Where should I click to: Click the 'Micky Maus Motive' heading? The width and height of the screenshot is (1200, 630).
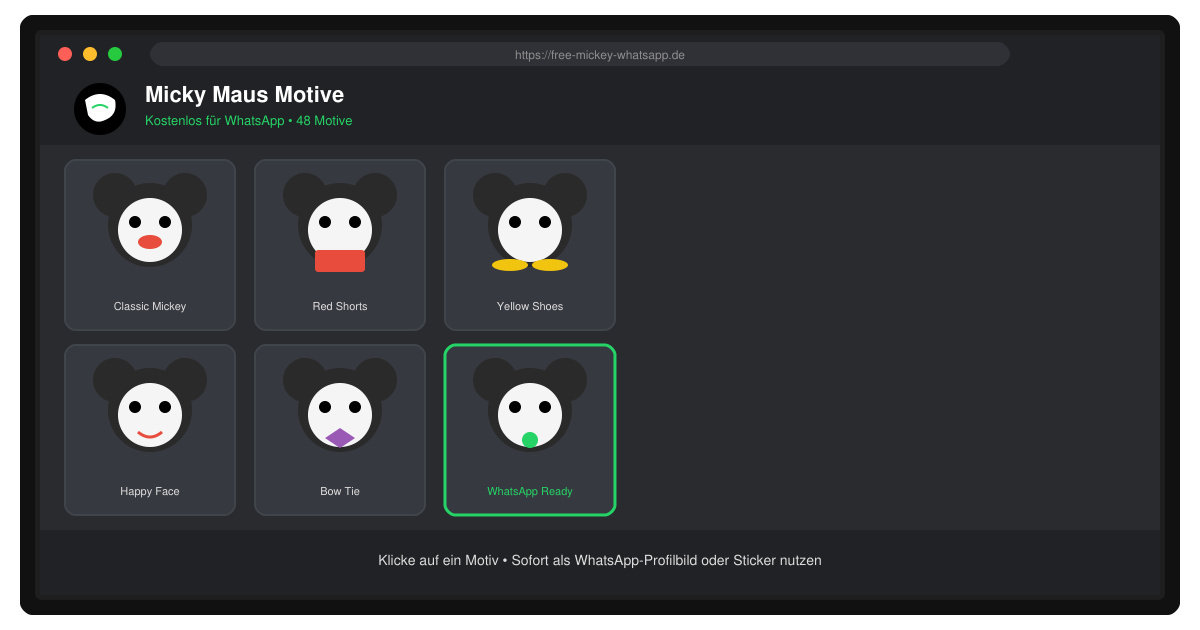(x=244, y=95)
